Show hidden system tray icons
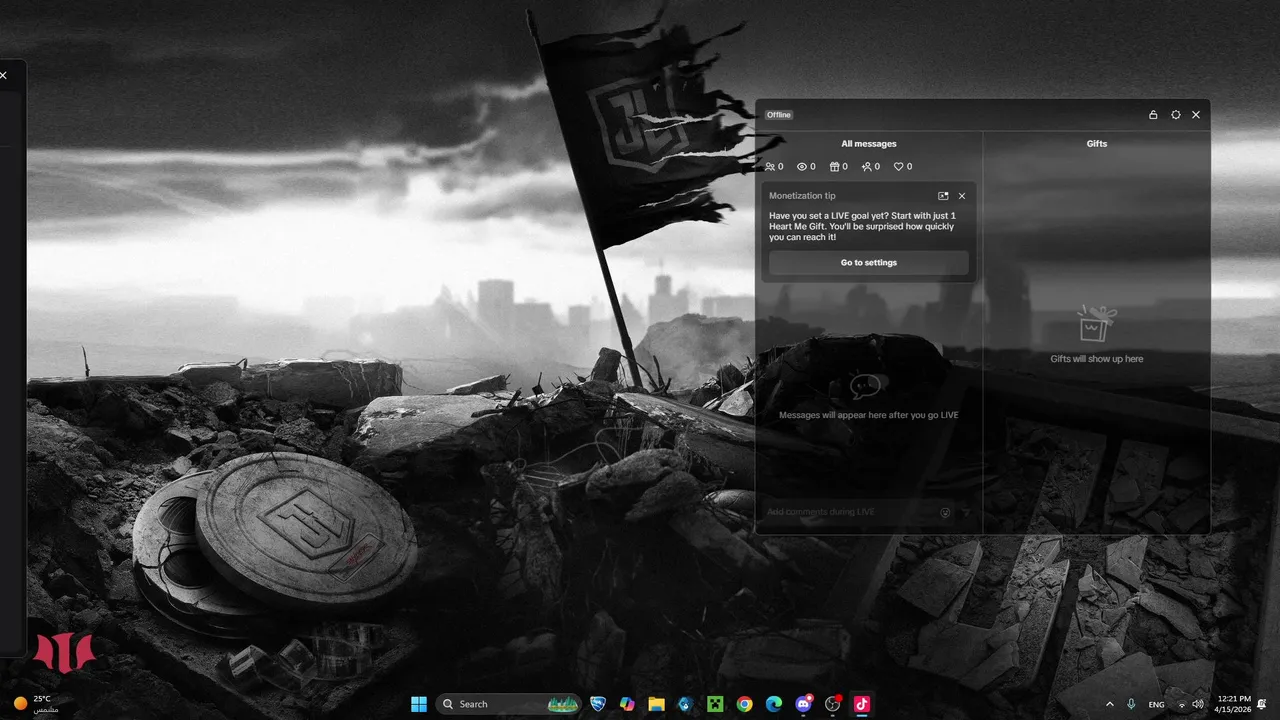The width and height of the screenshot is (1280, 720). [x=1110, y=704]
